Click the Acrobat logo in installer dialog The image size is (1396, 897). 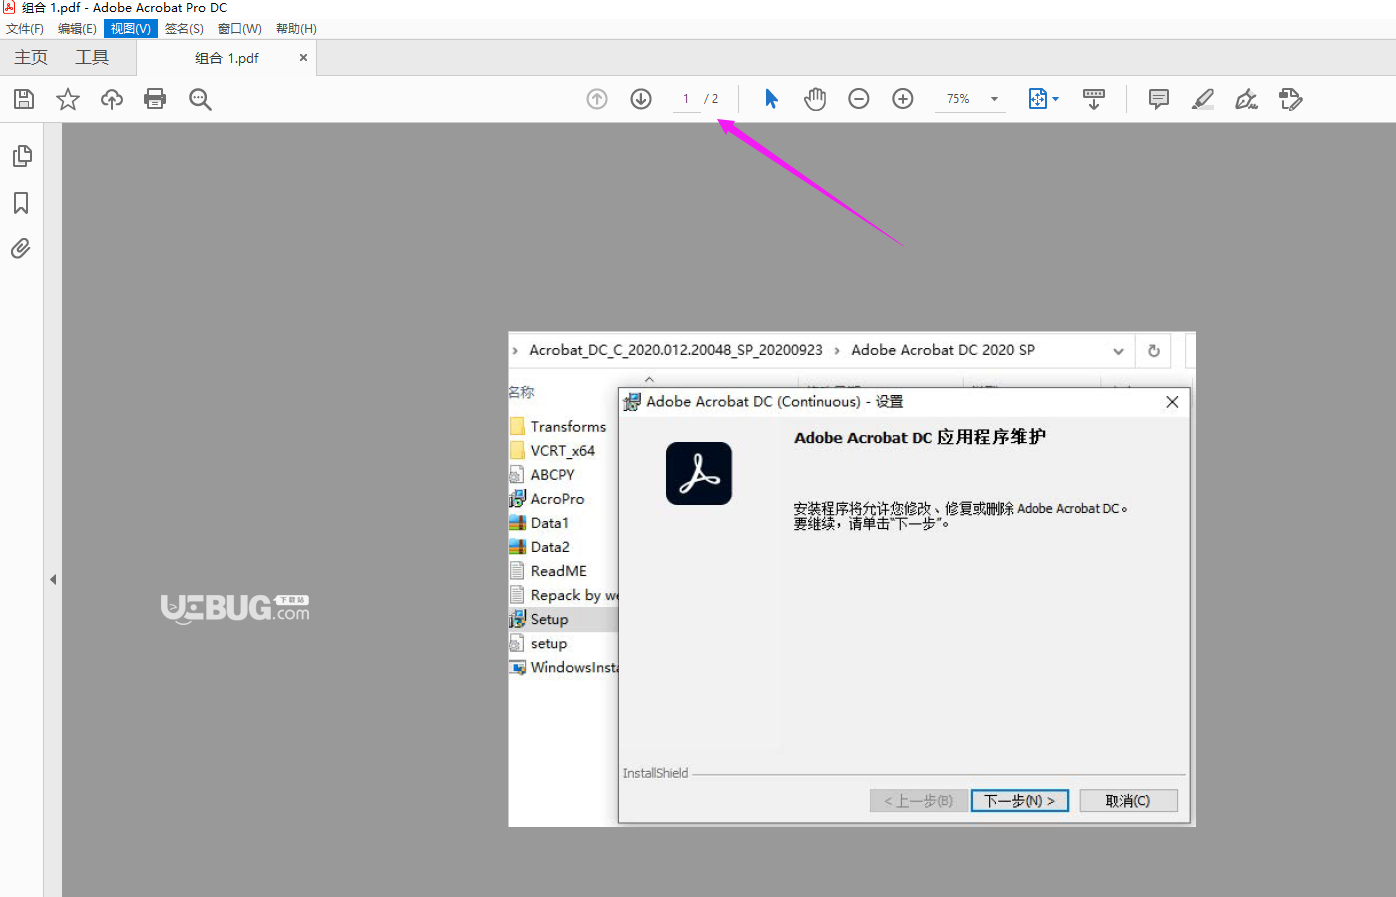point(699,473)
